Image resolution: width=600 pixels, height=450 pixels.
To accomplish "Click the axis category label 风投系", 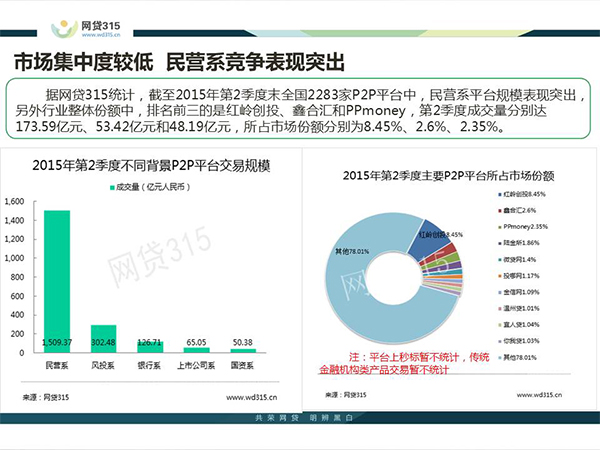I will click(103, 365).
